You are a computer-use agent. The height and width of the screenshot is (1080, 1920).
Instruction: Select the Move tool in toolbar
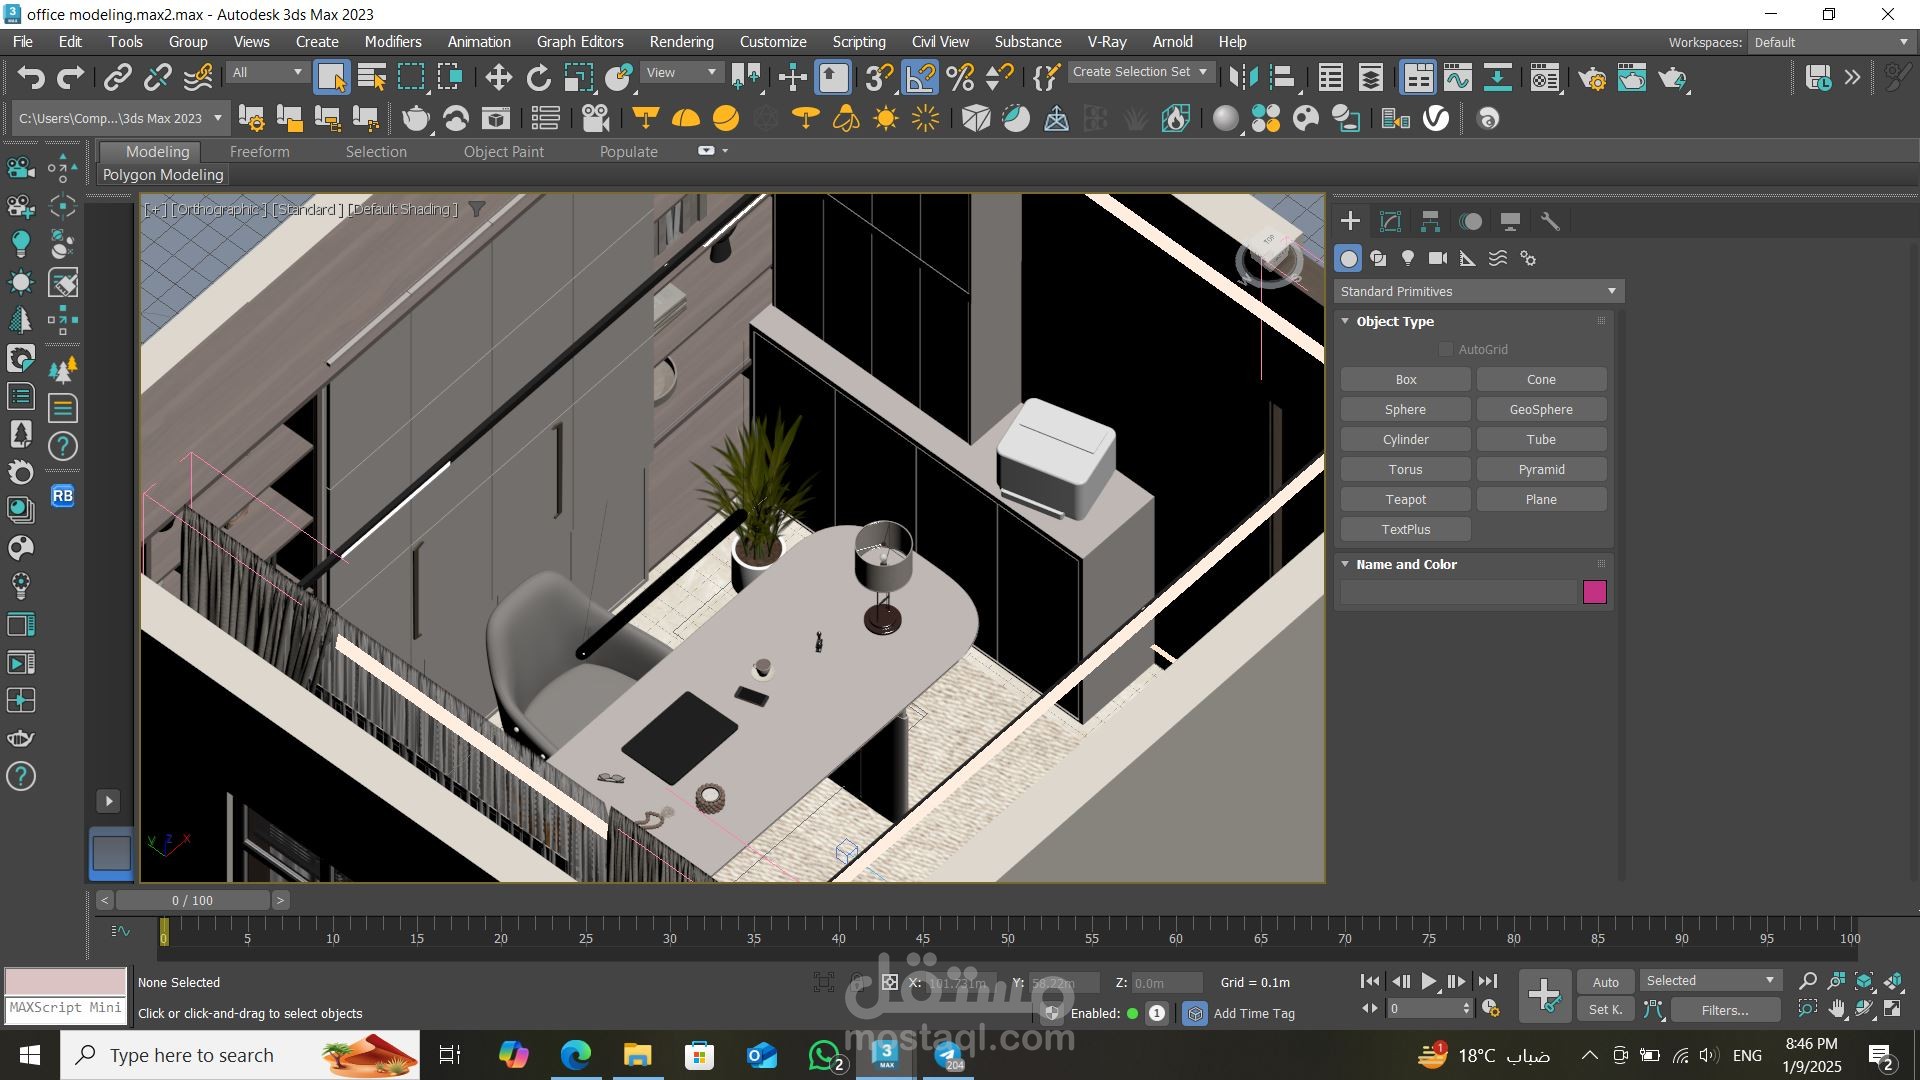click(498, 77)
